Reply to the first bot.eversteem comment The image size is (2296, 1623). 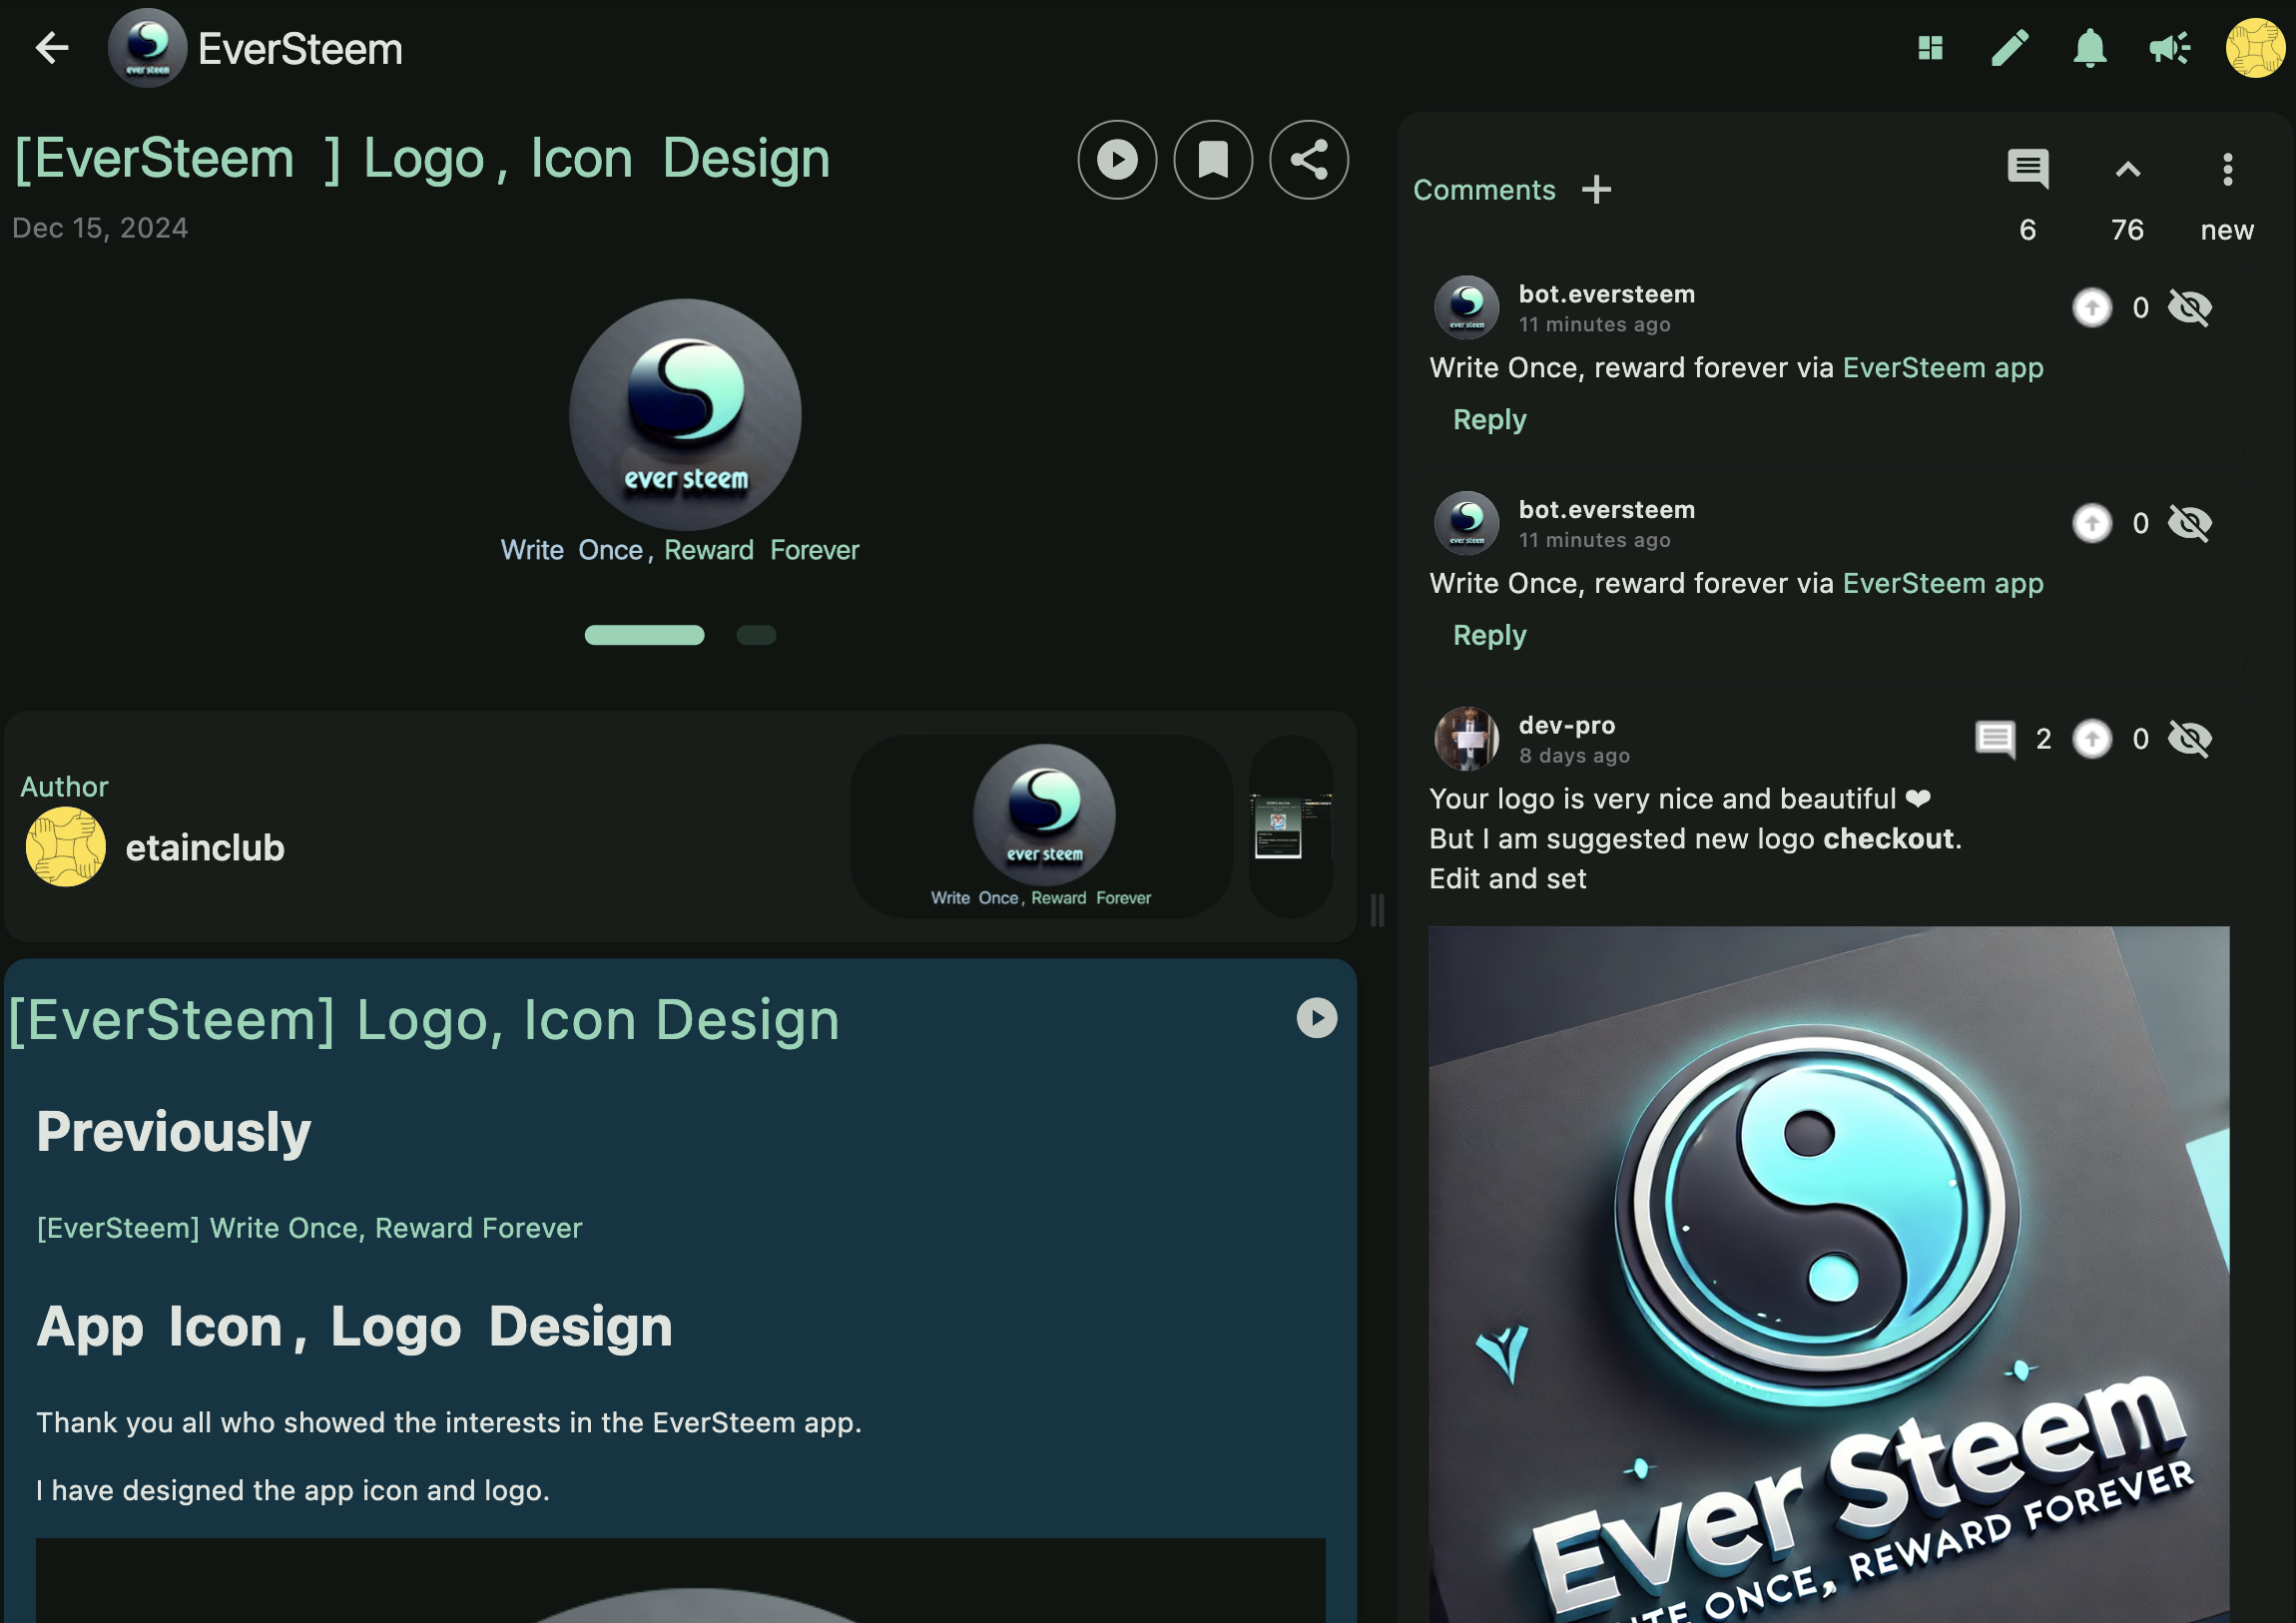click(x=1489, y=419)
